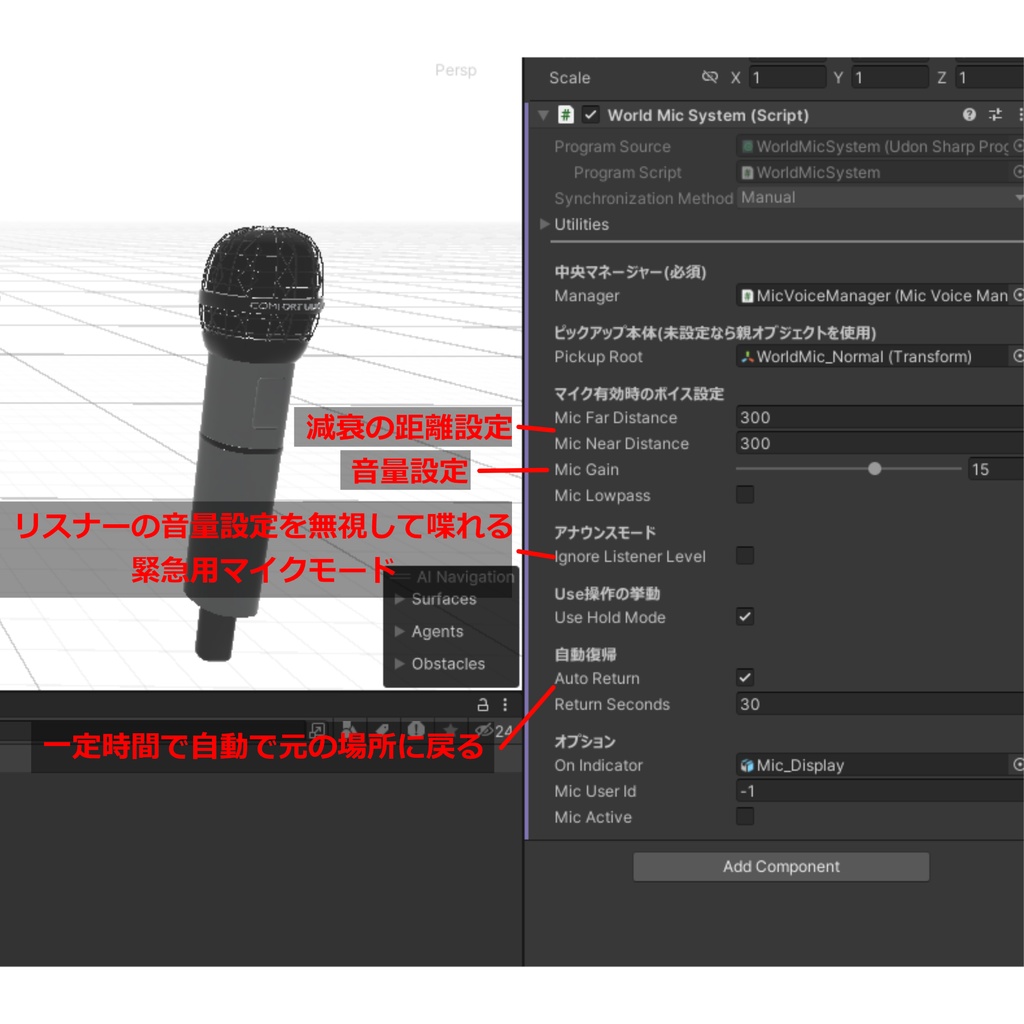Enable Ignore Listener Level checkbox
This screenshot has height=1024, width=1024.
pyautogui.click(x=745, y=556)
